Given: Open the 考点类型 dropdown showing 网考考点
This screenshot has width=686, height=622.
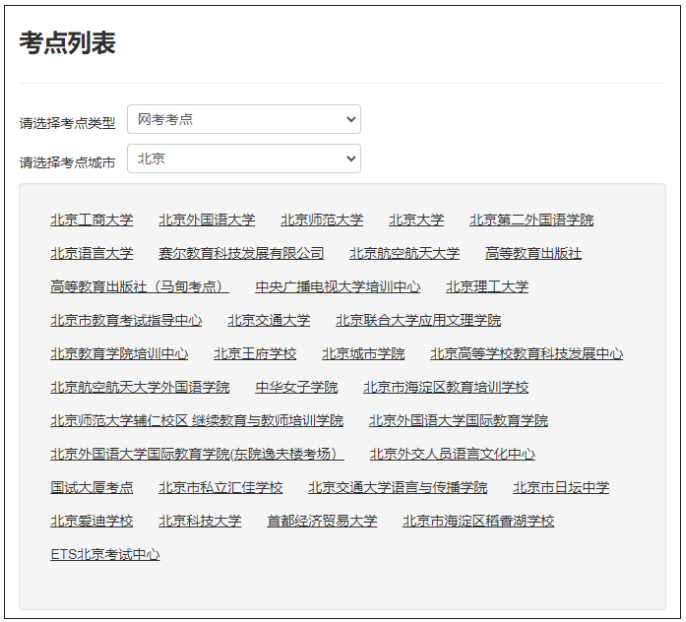Looking at the screenshot, I should [243, 119].
